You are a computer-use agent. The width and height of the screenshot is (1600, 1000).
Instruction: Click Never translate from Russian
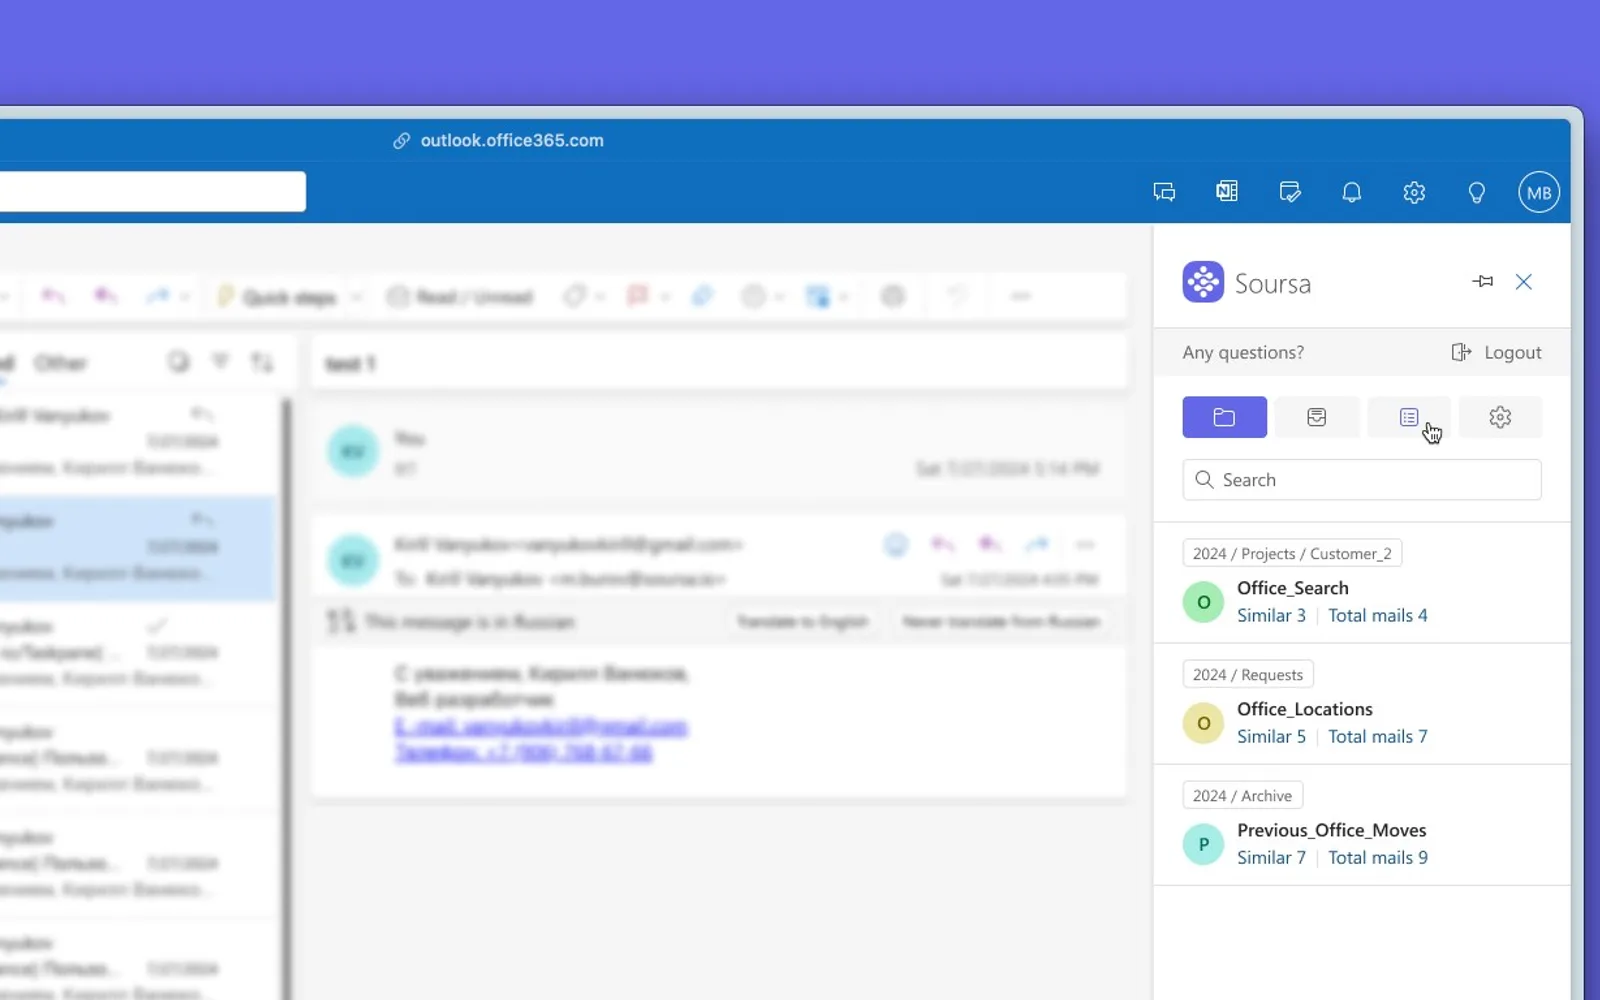[1002, 621]
